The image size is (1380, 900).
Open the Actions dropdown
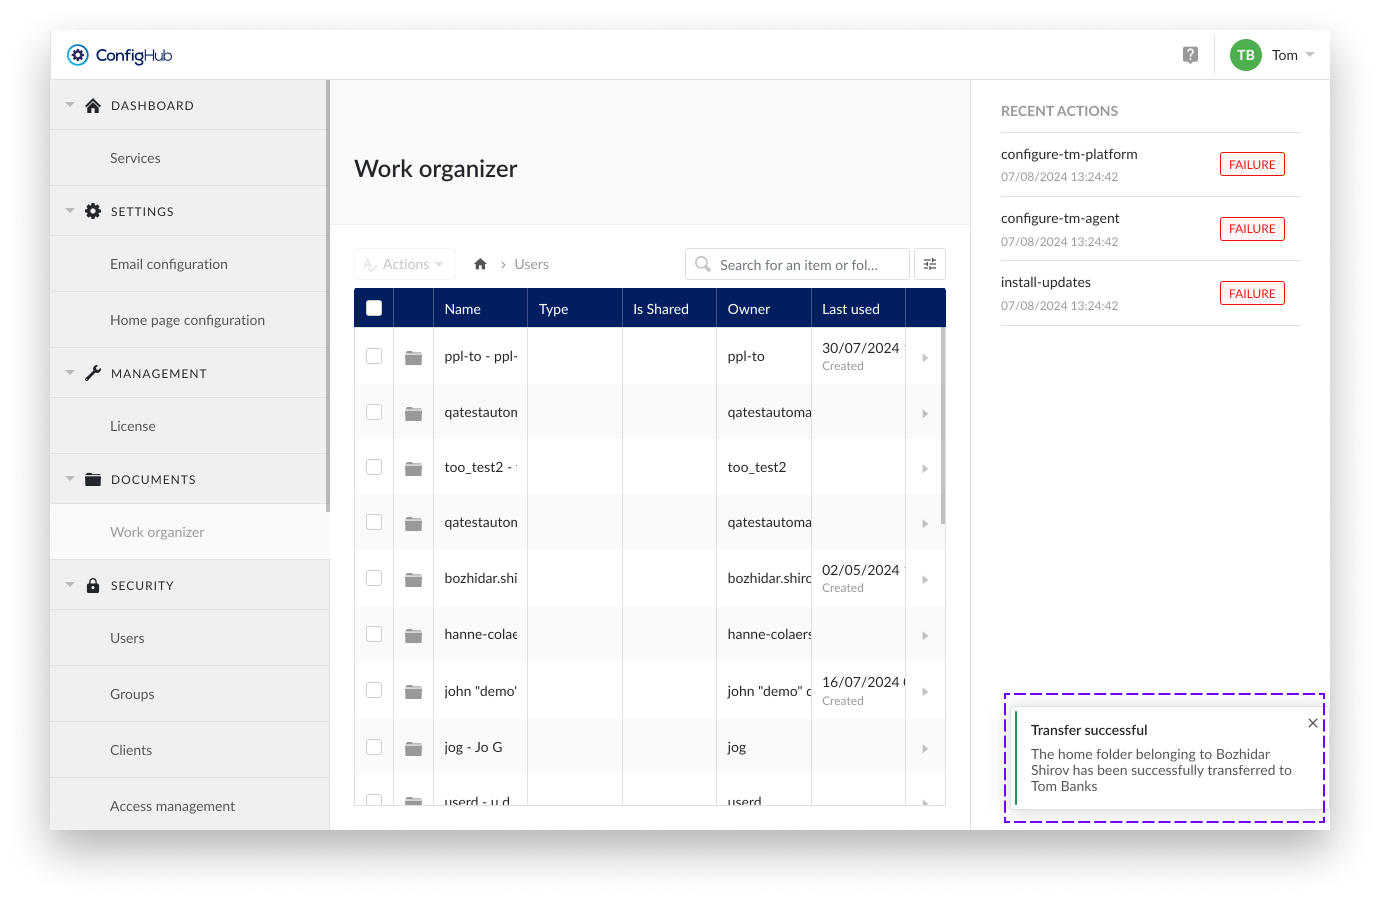point(404,263)
